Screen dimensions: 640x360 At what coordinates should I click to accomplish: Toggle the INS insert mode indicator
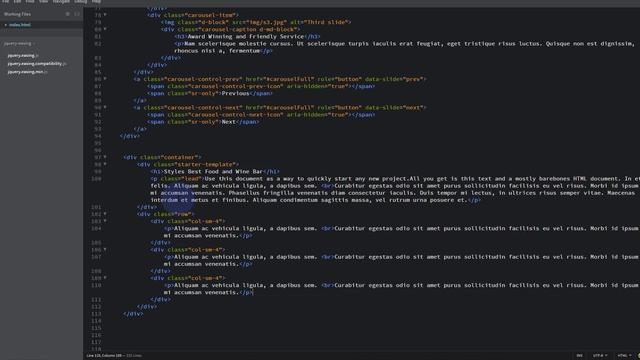(x=579, y=356)
